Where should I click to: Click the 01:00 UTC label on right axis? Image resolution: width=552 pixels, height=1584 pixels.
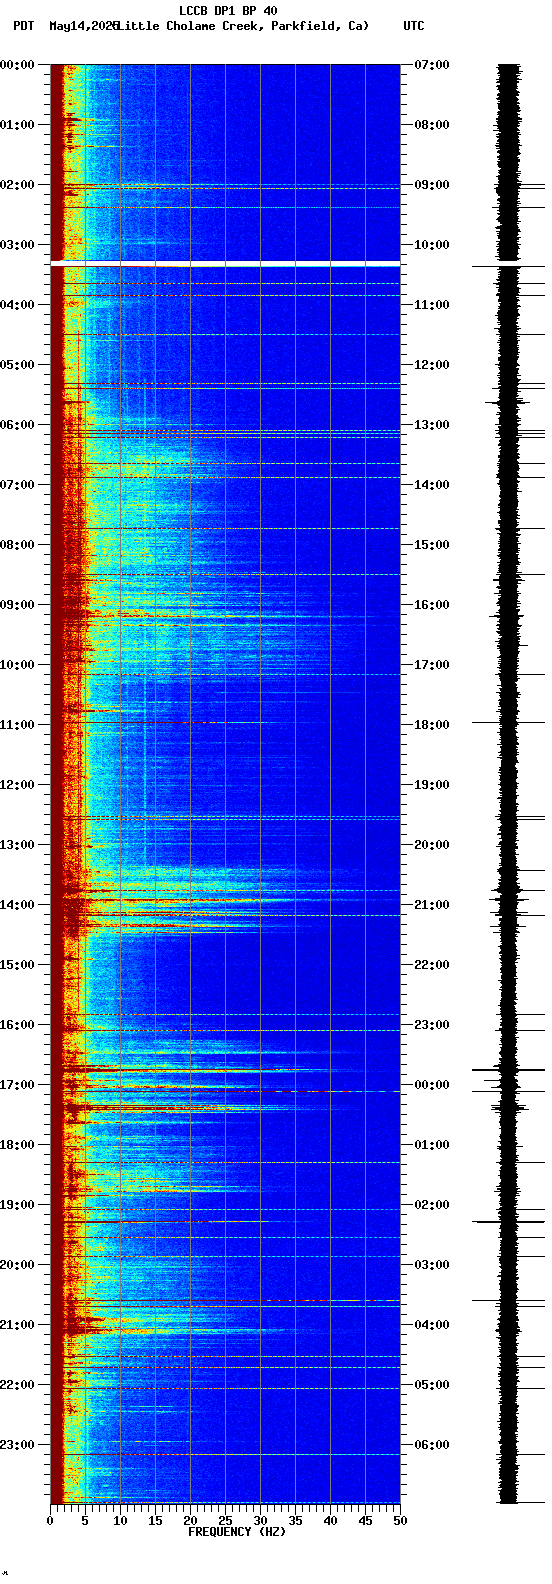(x=432, y=1145)
